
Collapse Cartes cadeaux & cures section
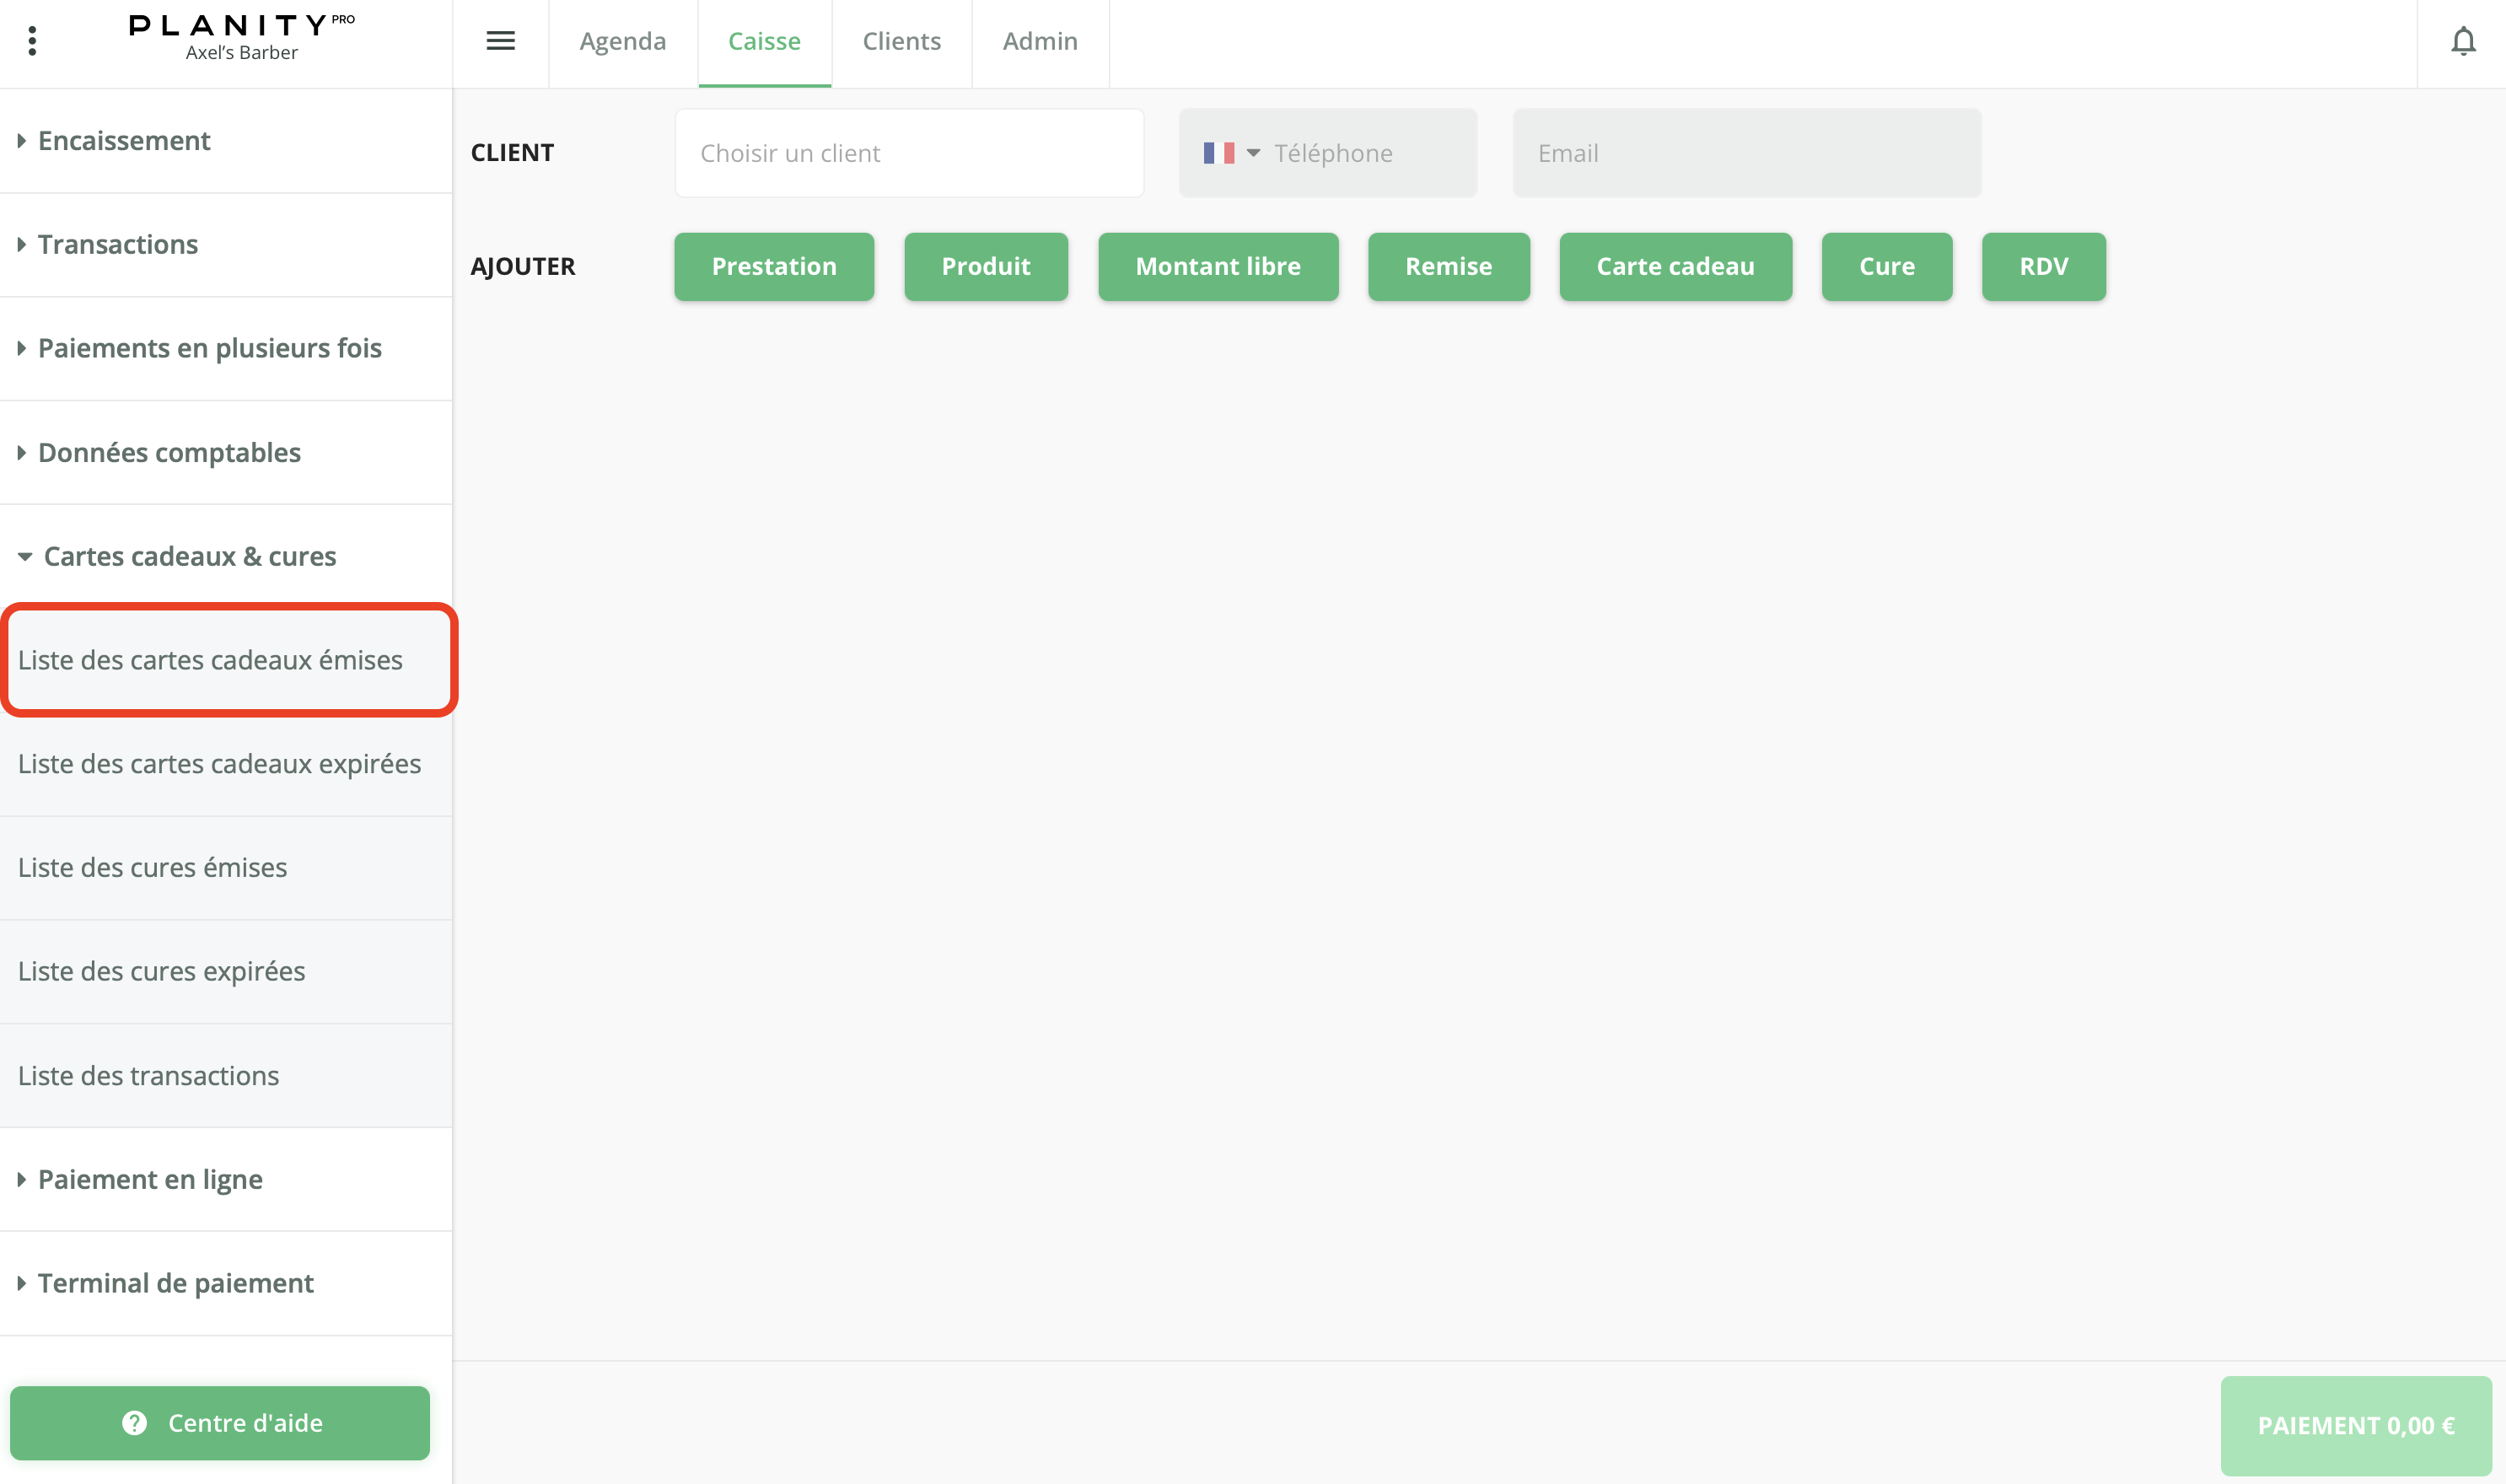(x=189, y=557)
